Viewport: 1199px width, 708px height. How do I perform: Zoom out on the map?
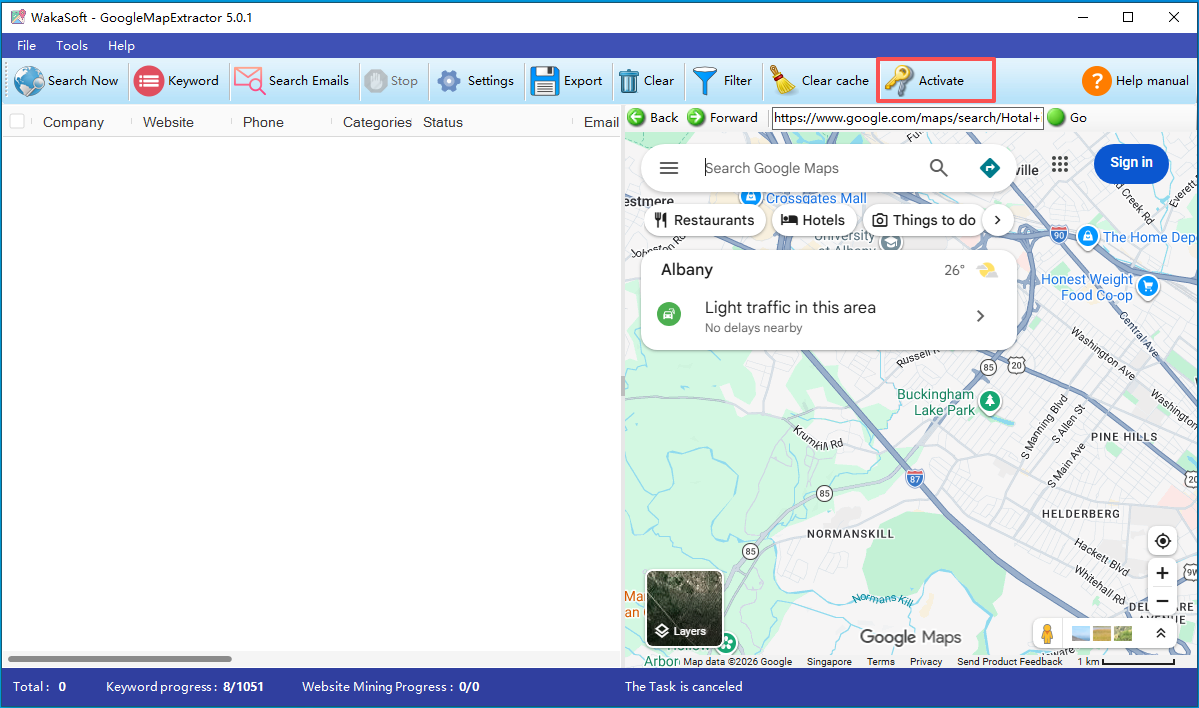click(x=1162, y=601)
